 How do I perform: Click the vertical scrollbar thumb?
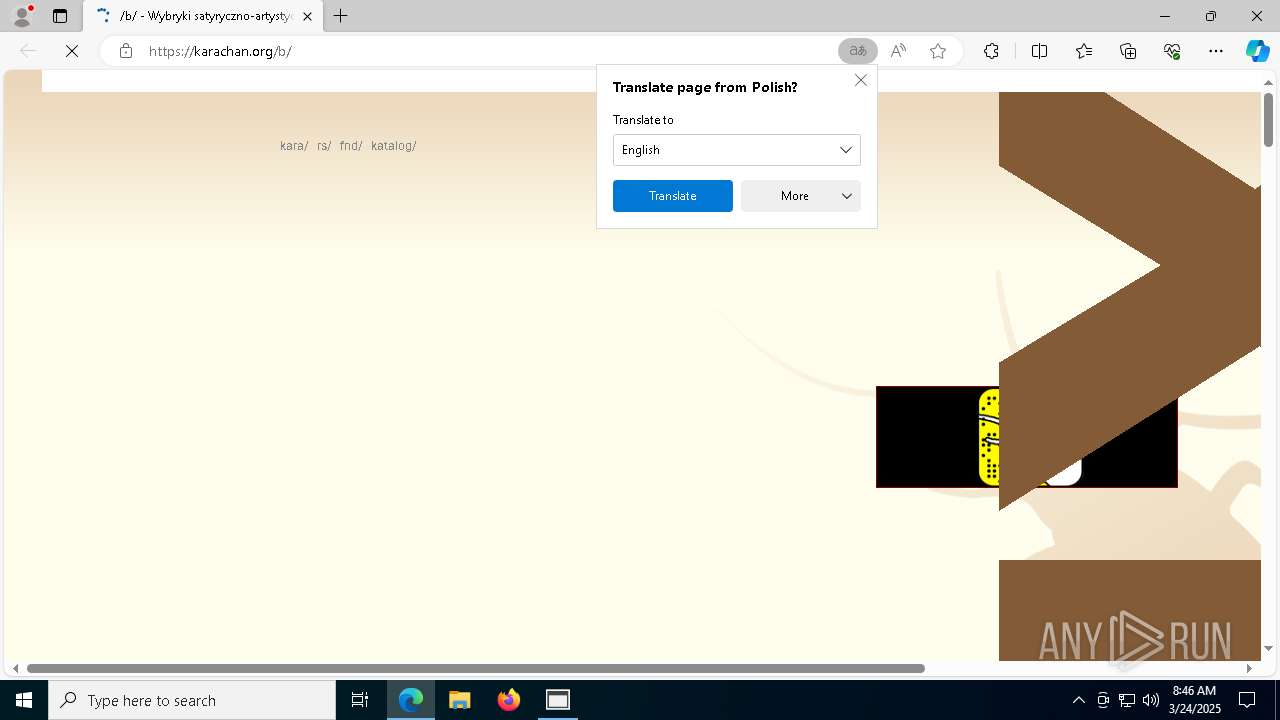tap(1268, 120)
